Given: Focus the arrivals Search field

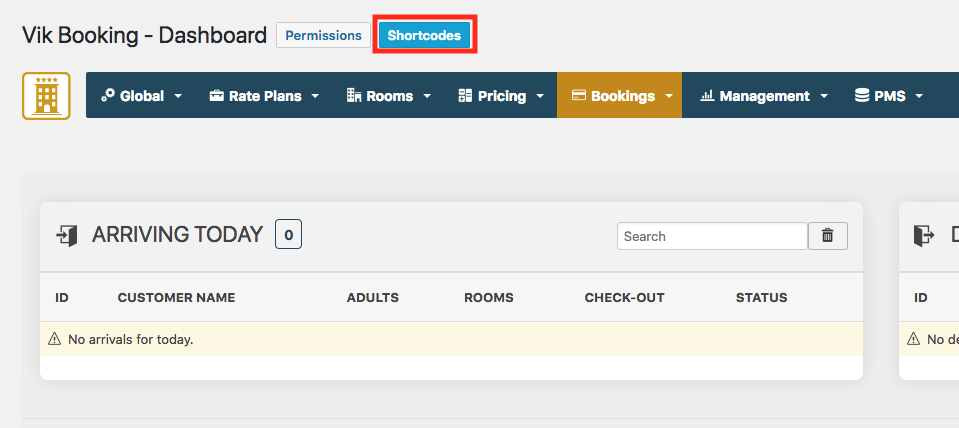Looking at the screenshot, I should (x=713, y=236).
